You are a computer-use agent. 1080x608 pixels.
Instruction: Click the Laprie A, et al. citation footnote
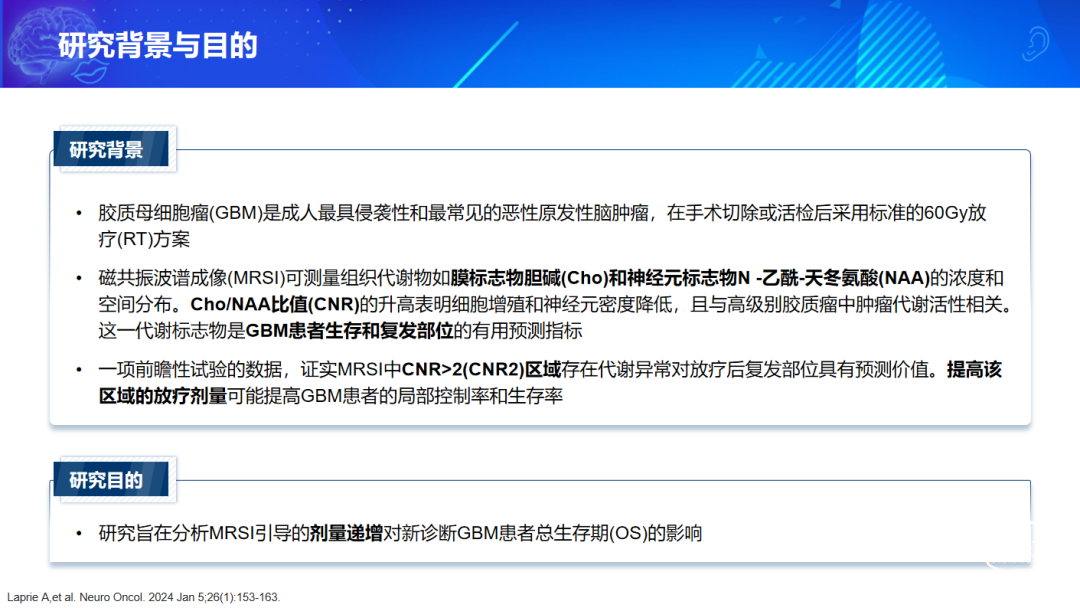pyautogui.click(x=143, y=597)
